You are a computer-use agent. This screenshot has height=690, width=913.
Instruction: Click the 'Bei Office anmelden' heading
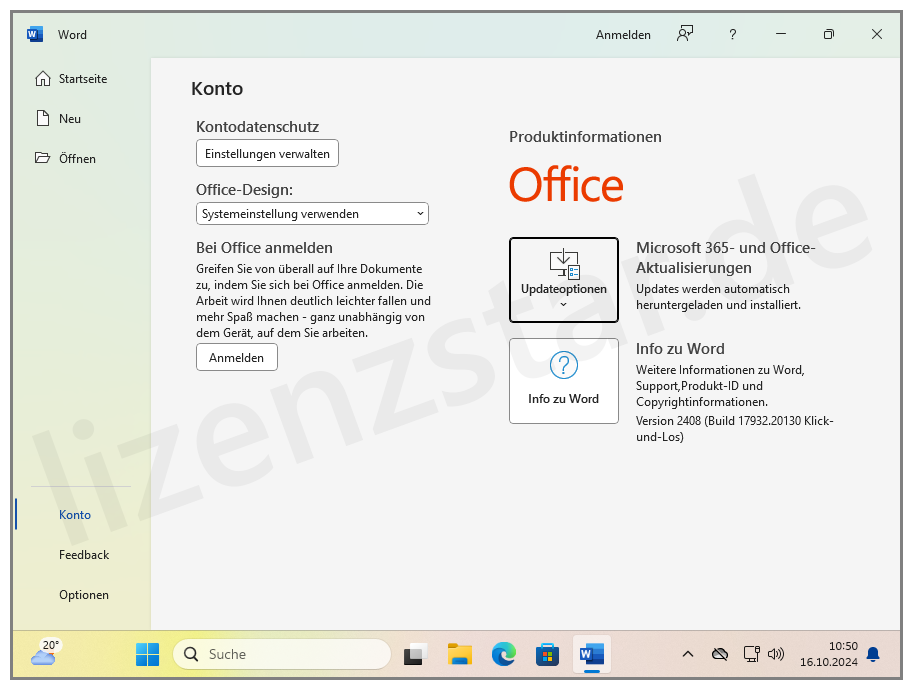pos(264,247)
